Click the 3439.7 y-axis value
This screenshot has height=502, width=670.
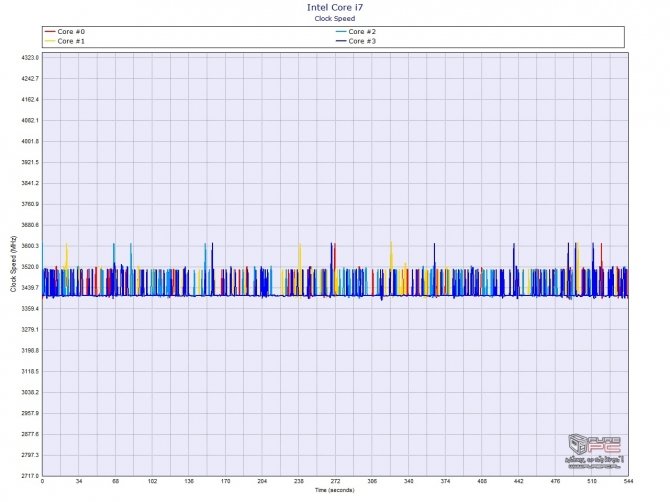click(x=30, y=288)
